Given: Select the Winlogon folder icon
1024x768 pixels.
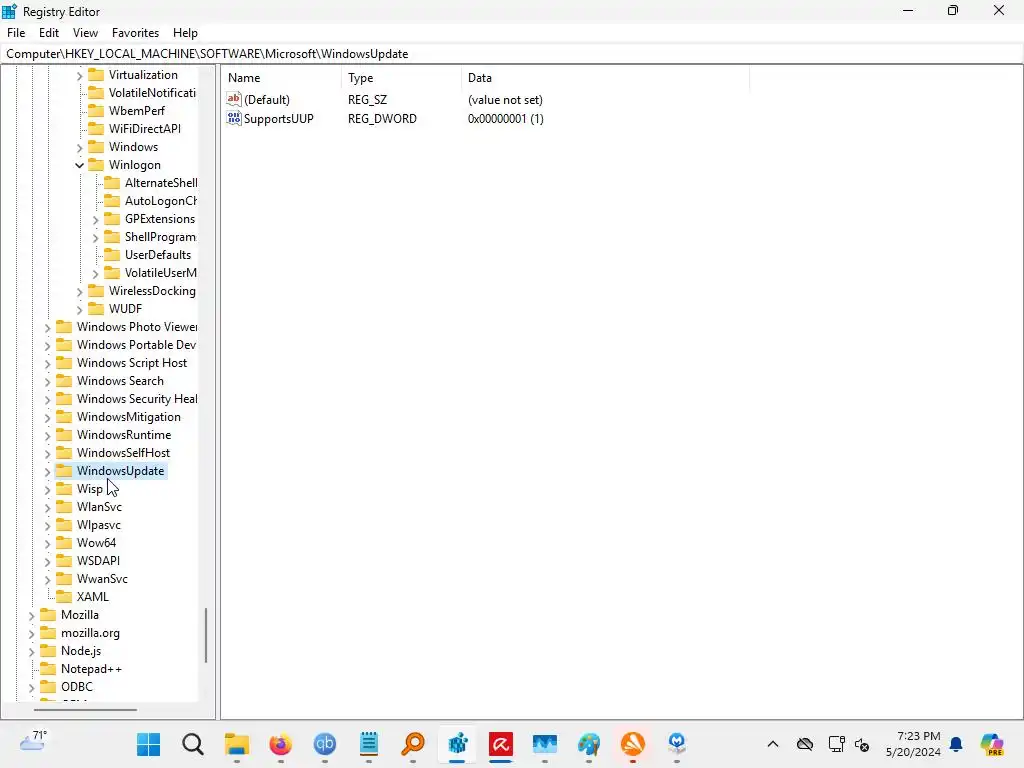Looking at the screenshot, I should tap(96, 165).
